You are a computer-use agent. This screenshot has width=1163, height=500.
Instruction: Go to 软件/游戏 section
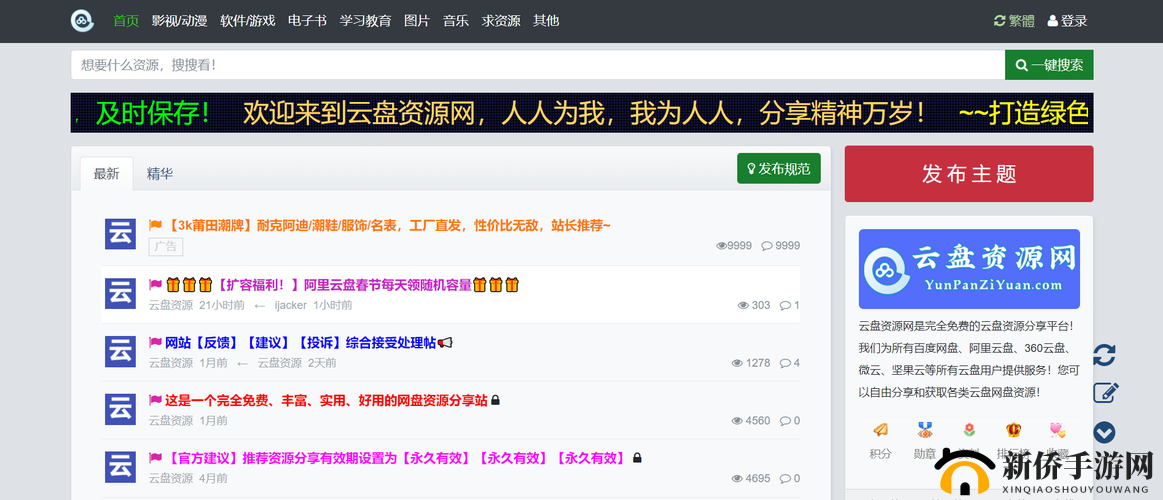[248, 21]
